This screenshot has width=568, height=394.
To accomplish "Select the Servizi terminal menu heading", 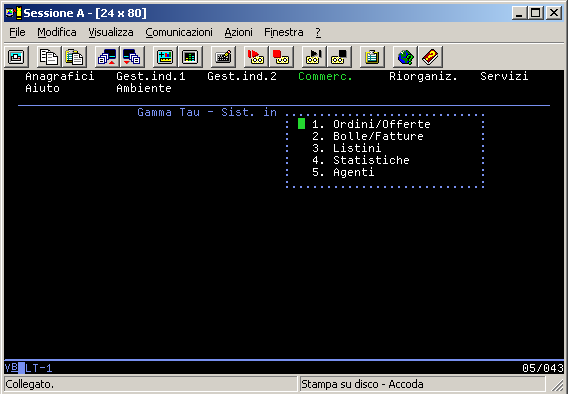I will pyautogui.click(x=504, y=76).
